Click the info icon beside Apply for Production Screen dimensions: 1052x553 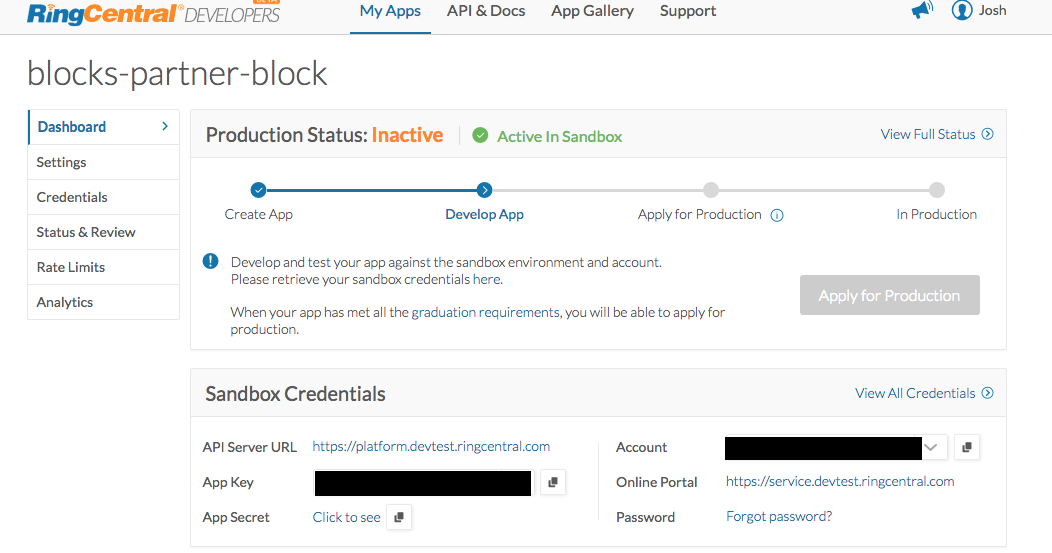click(x=777, y=215)
